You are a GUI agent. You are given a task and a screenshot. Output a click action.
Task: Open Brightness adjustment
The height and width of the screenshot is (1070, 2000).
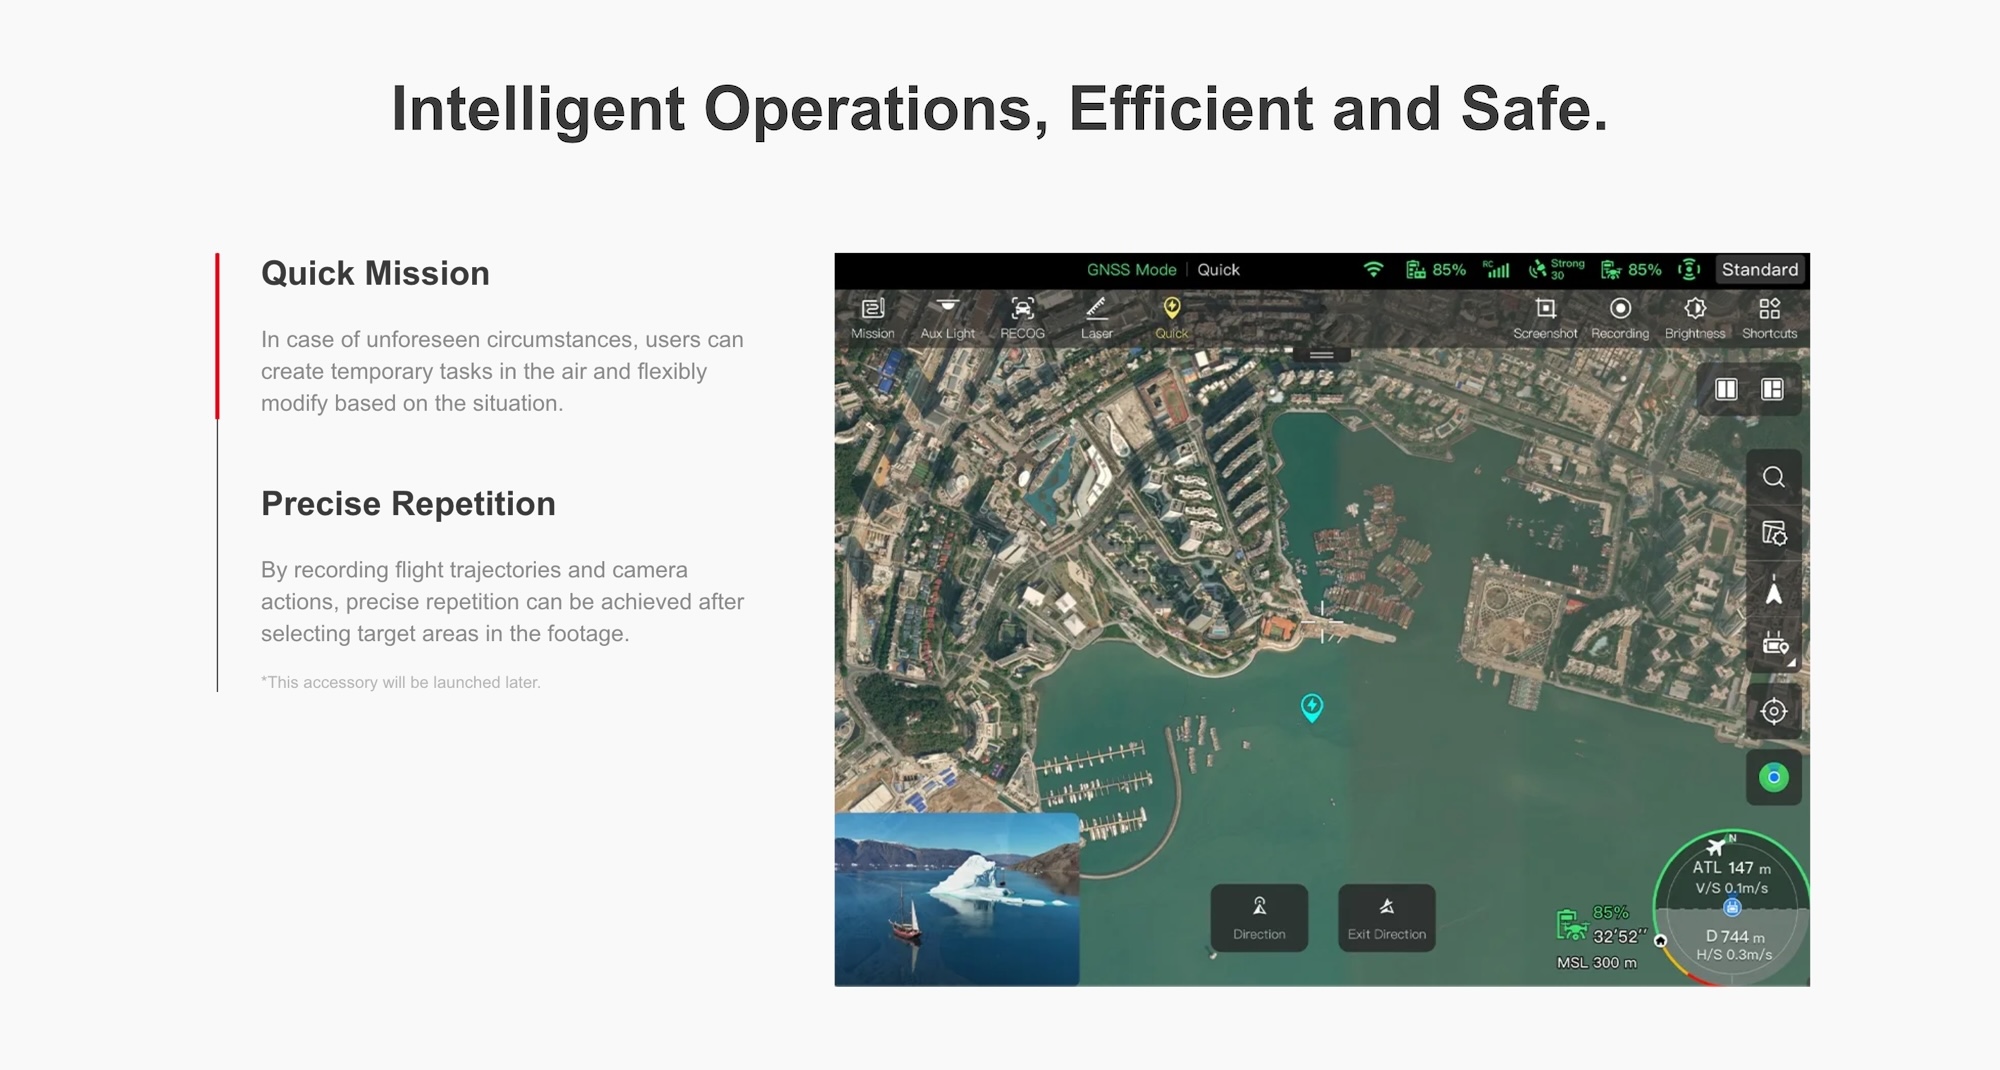coord(1695,318)
